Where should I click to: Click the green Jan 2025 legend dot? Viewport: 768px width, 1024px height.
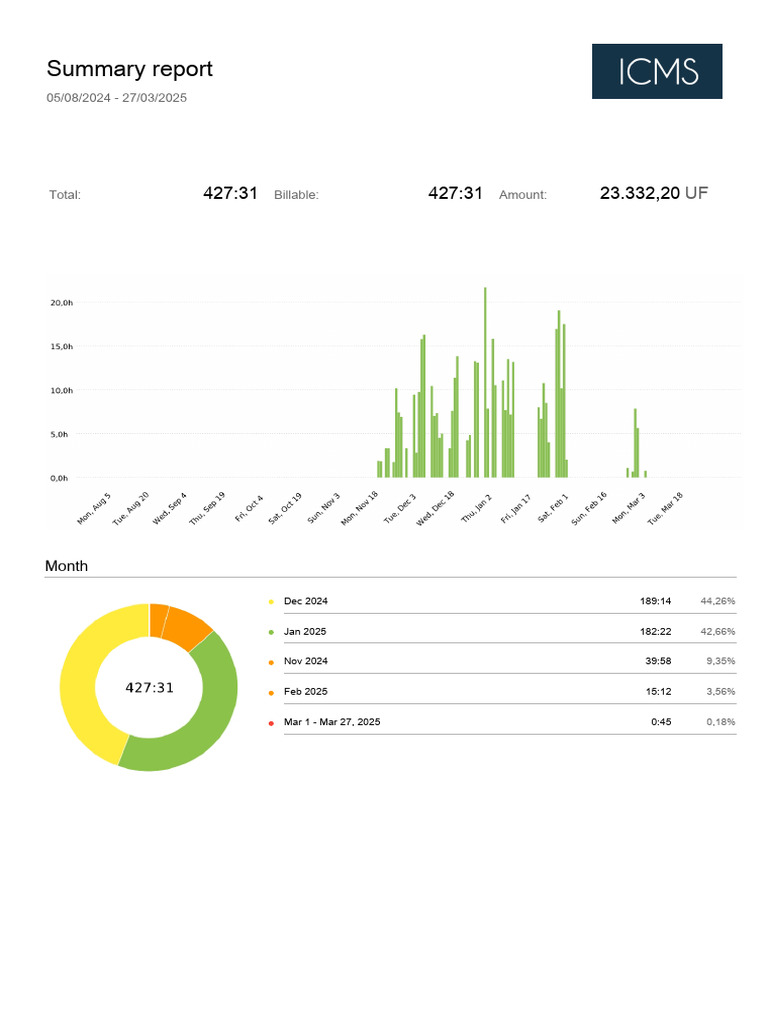pyautogui.click(x=271, y=632)
